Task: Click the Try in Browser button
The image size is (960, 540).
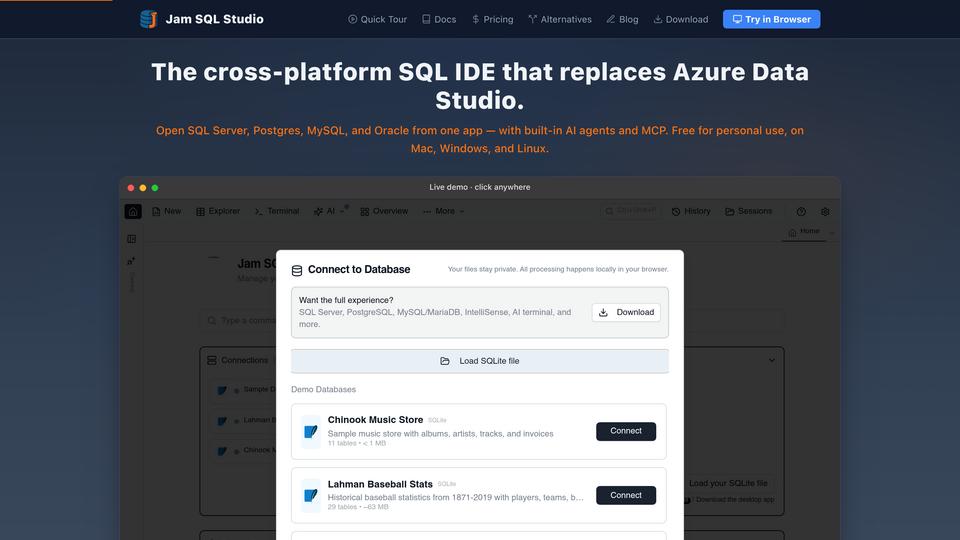Action: pyautogui.click(x=771, y=20)
